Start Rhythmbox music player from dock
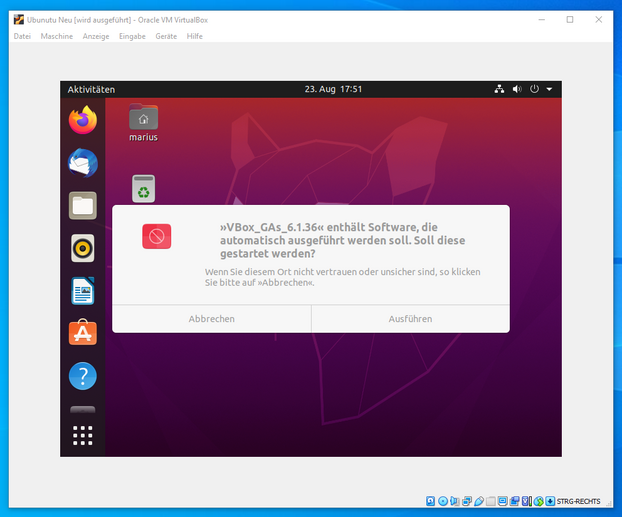The image size is (622, 517). click(83, 248)
